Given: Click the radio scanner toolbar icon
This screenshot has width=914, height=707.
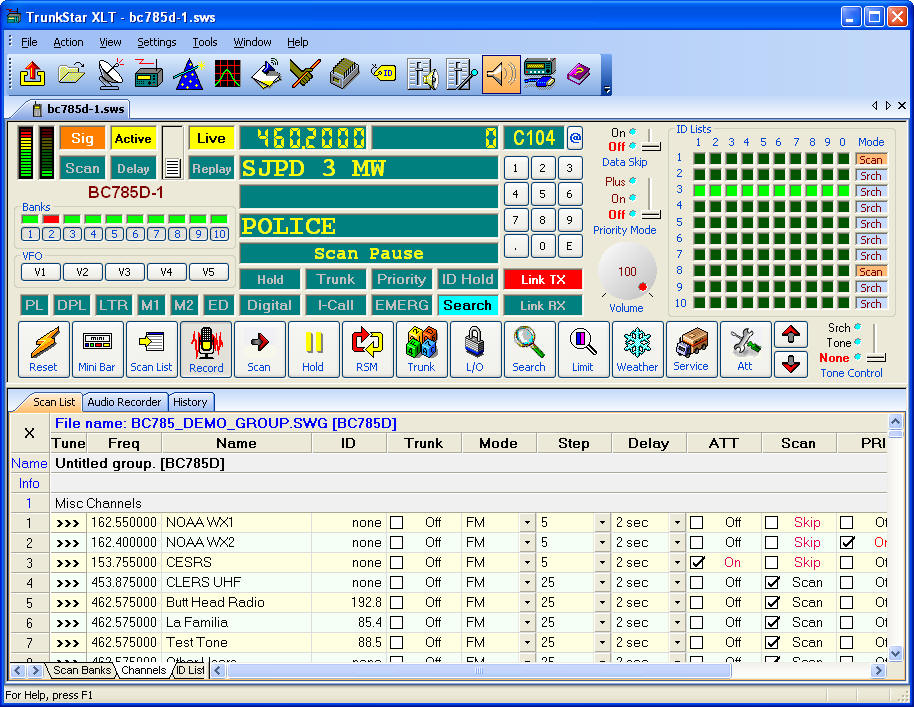Looking at the screenshot, I should point(149,74).
